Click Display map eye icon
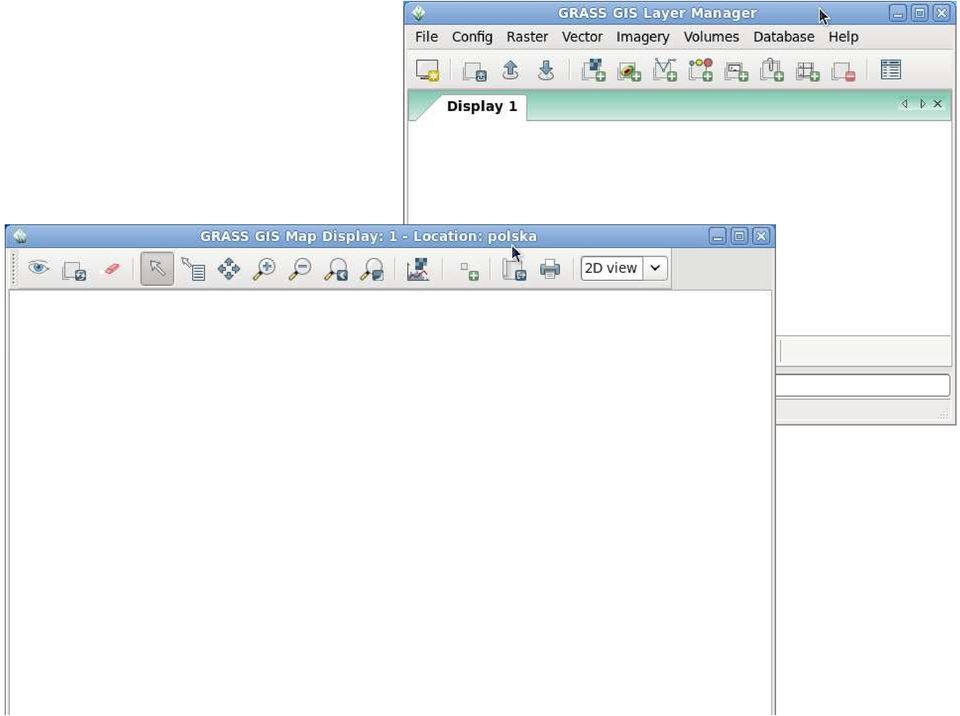The height and width of the screenshot is (716, 960). [39, 268]
